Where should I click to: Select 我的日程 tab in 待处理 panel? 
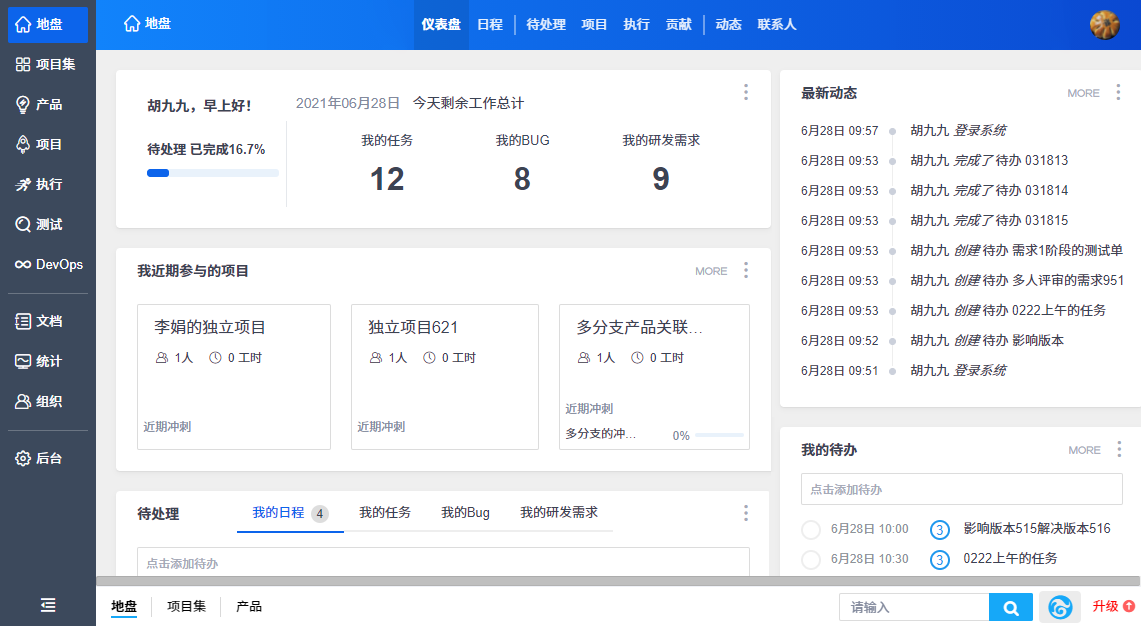[290, 513]
